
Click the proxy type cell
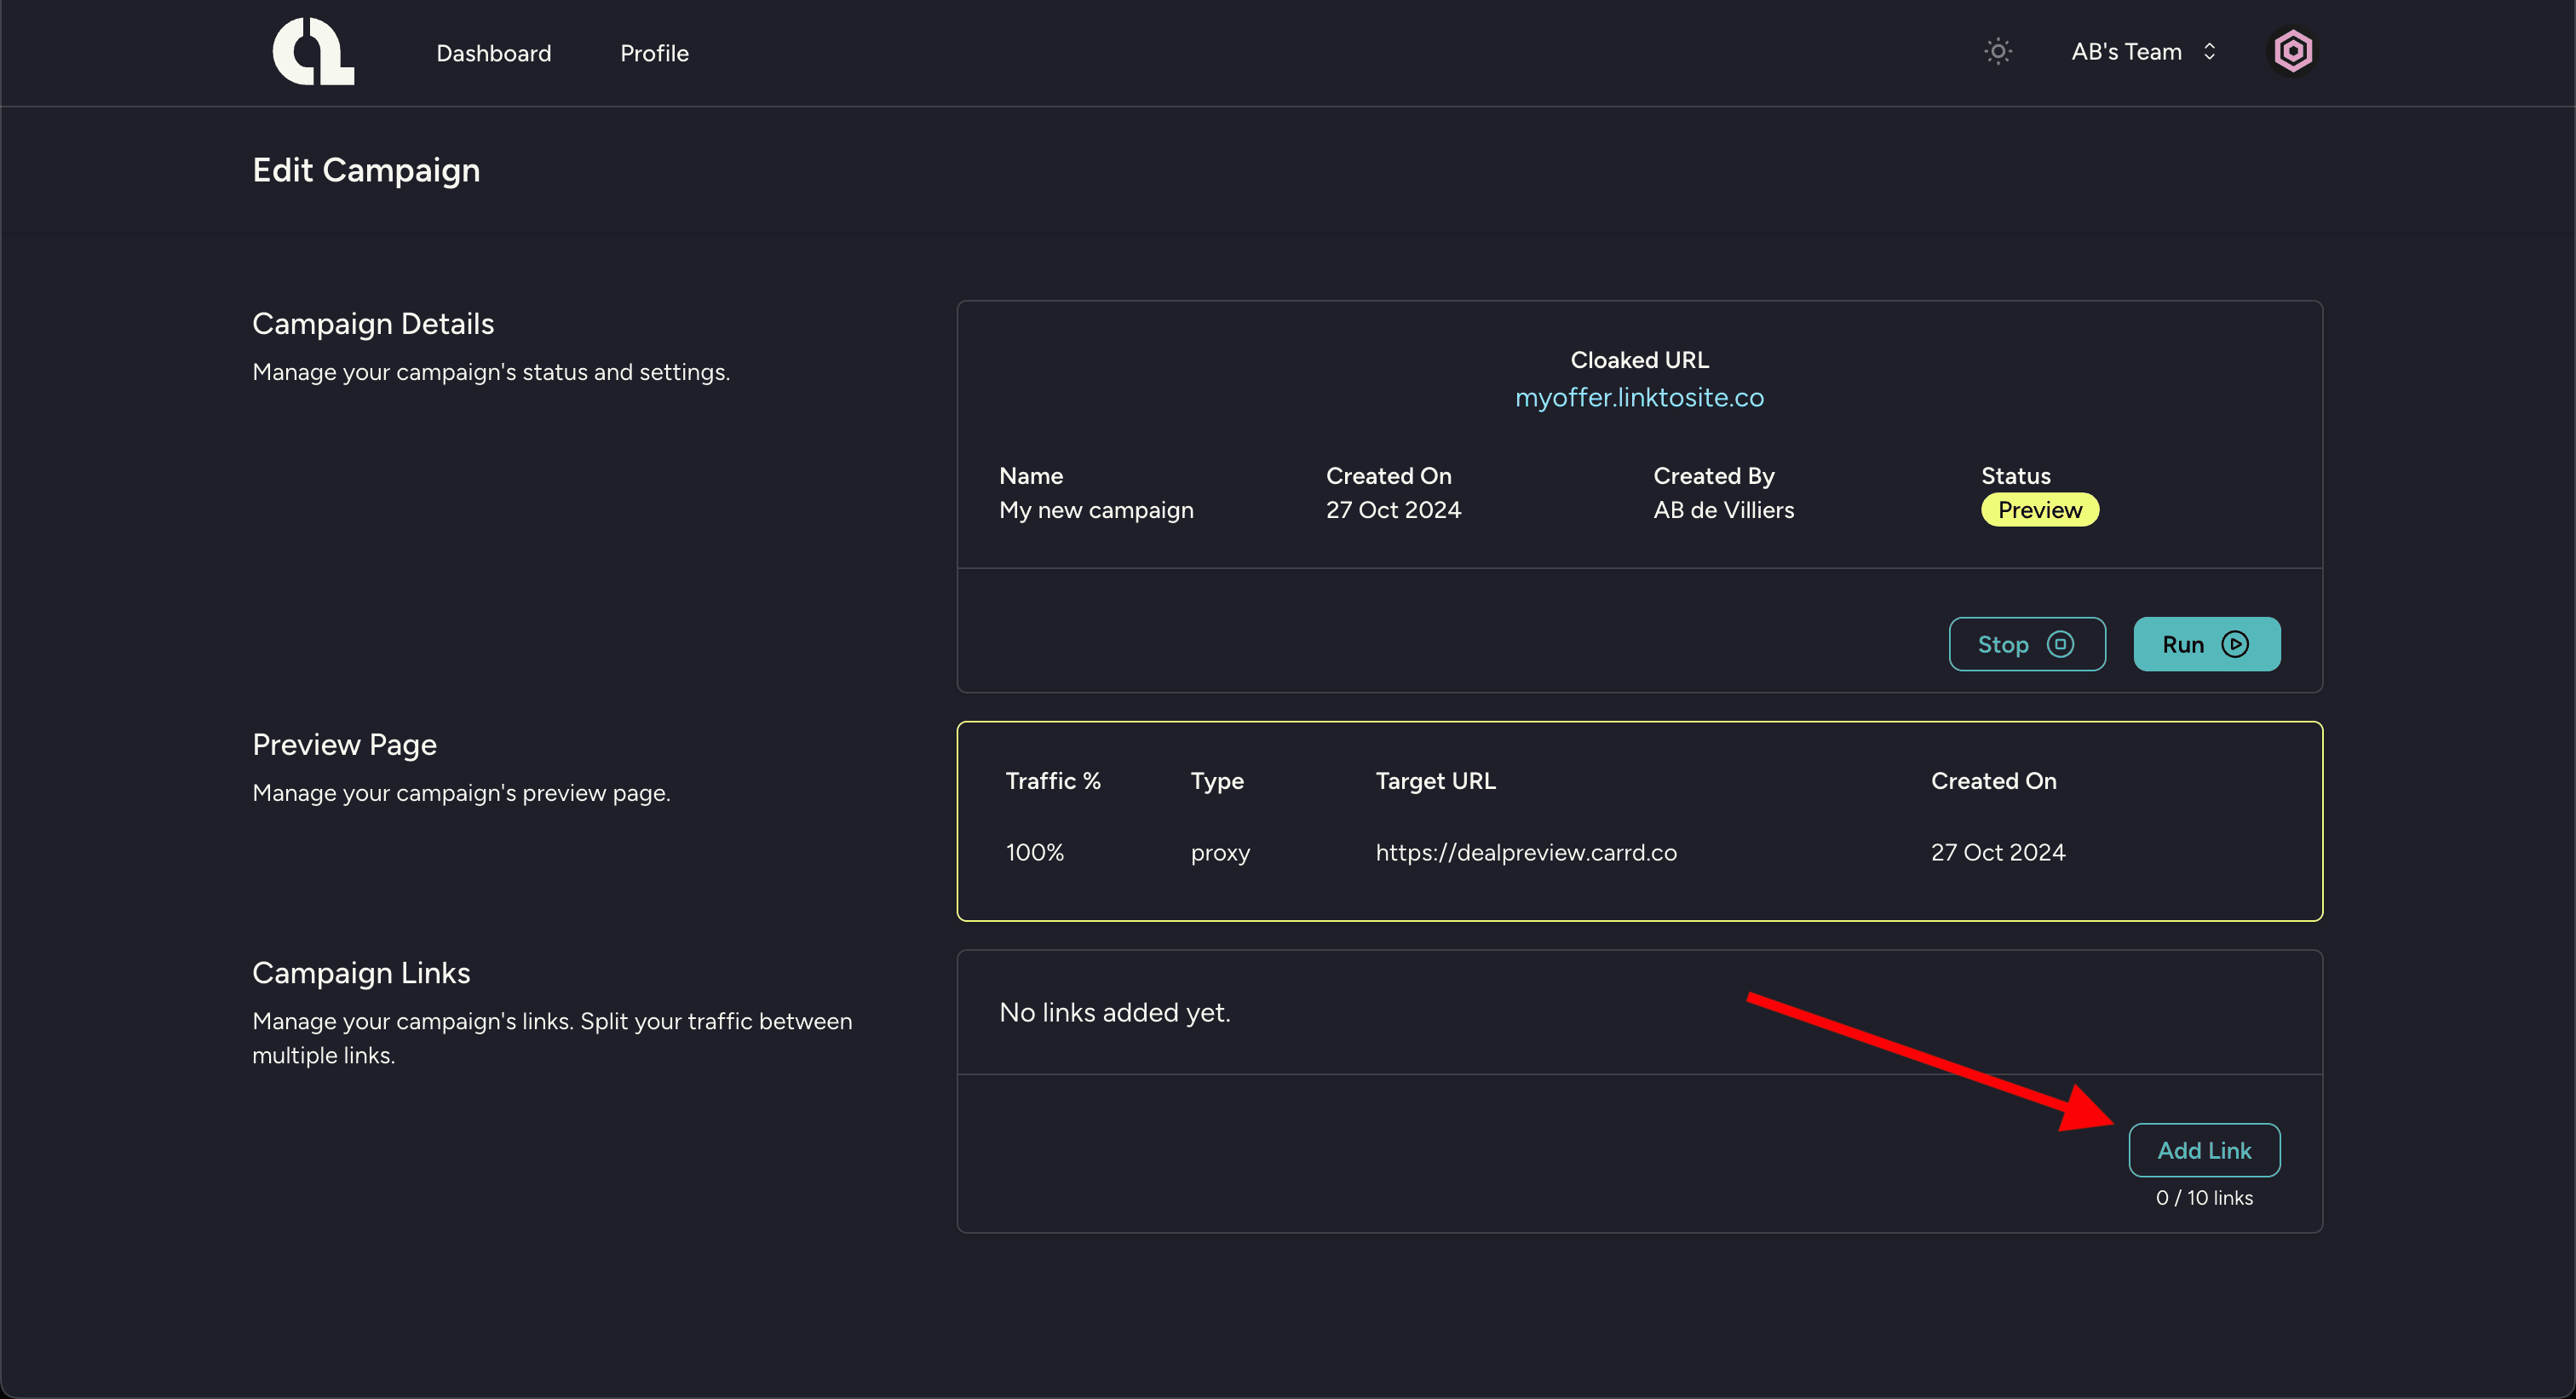click(1220, 852)
